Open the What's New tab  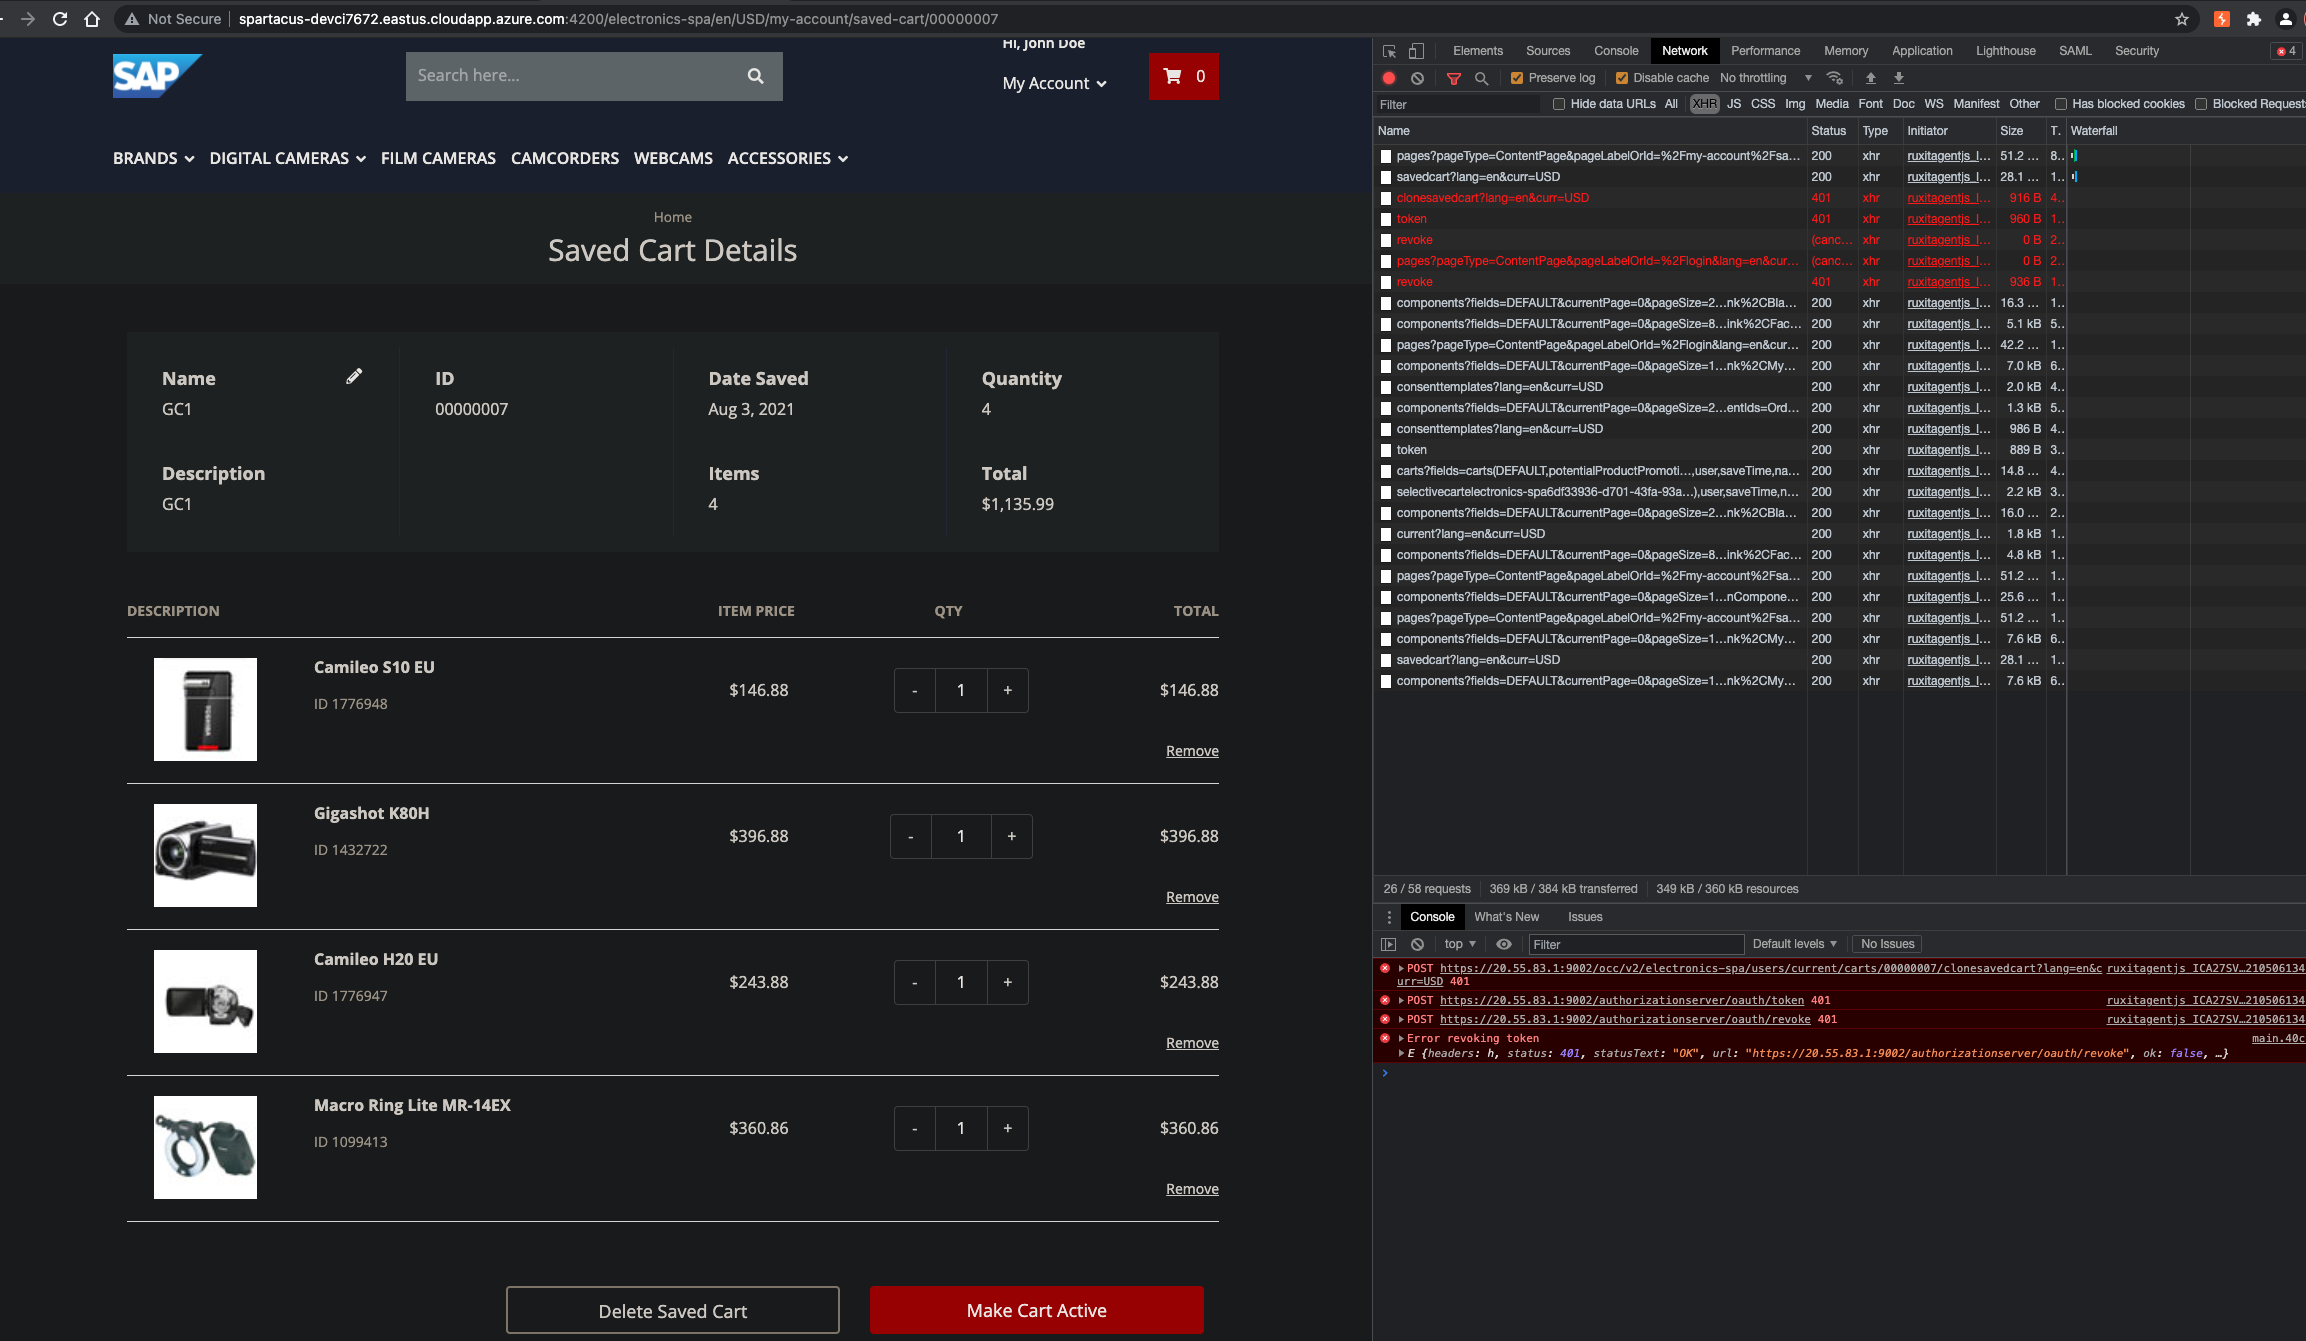pyautogui.click(x=1506, y=916)
